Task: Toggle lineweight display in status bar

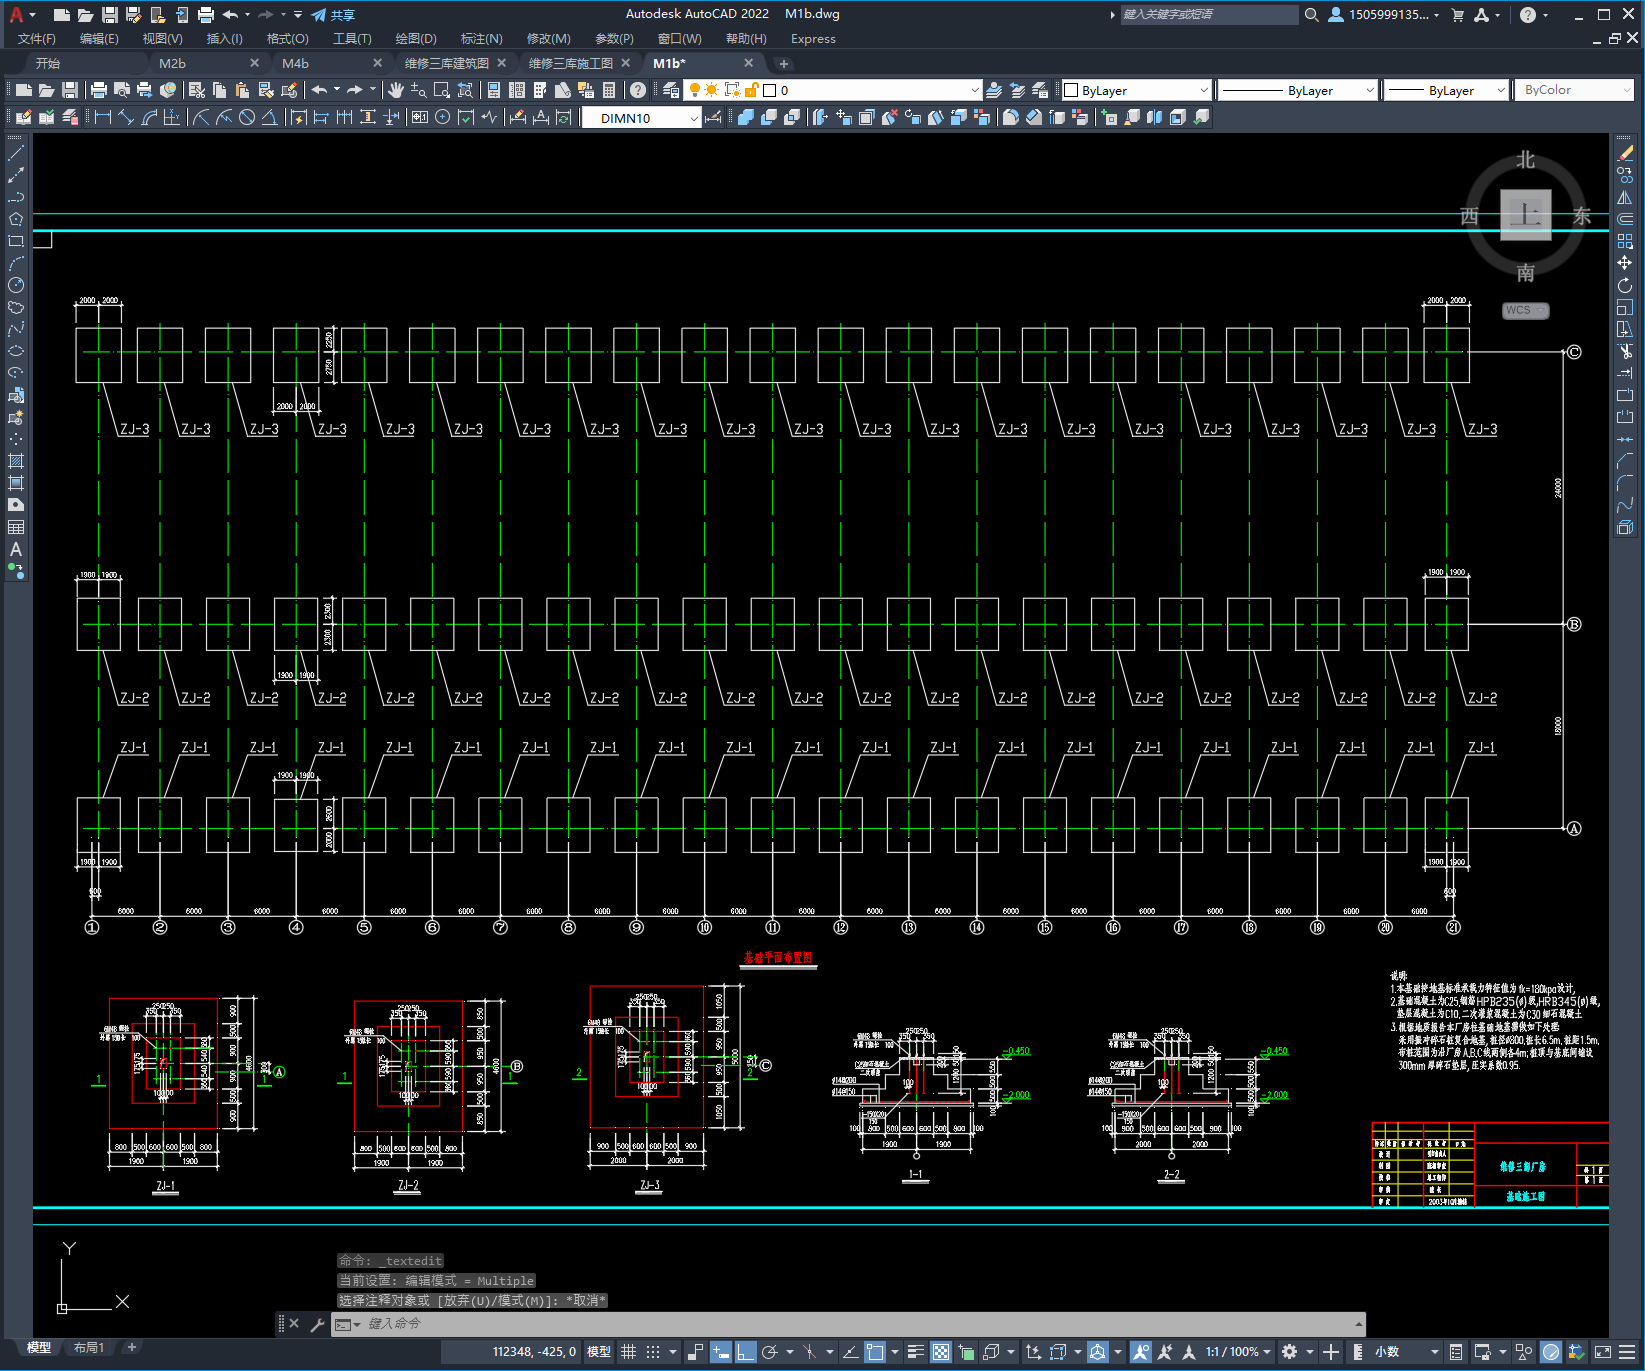Action: pyautogui.click(x=915, y=1352)
